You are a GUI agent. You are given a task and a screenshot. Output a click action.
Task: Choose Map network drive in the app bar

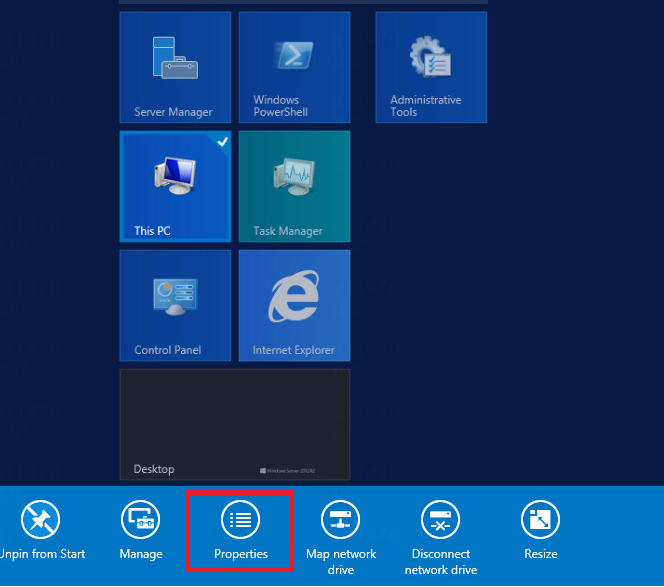[x=340, y=537]
